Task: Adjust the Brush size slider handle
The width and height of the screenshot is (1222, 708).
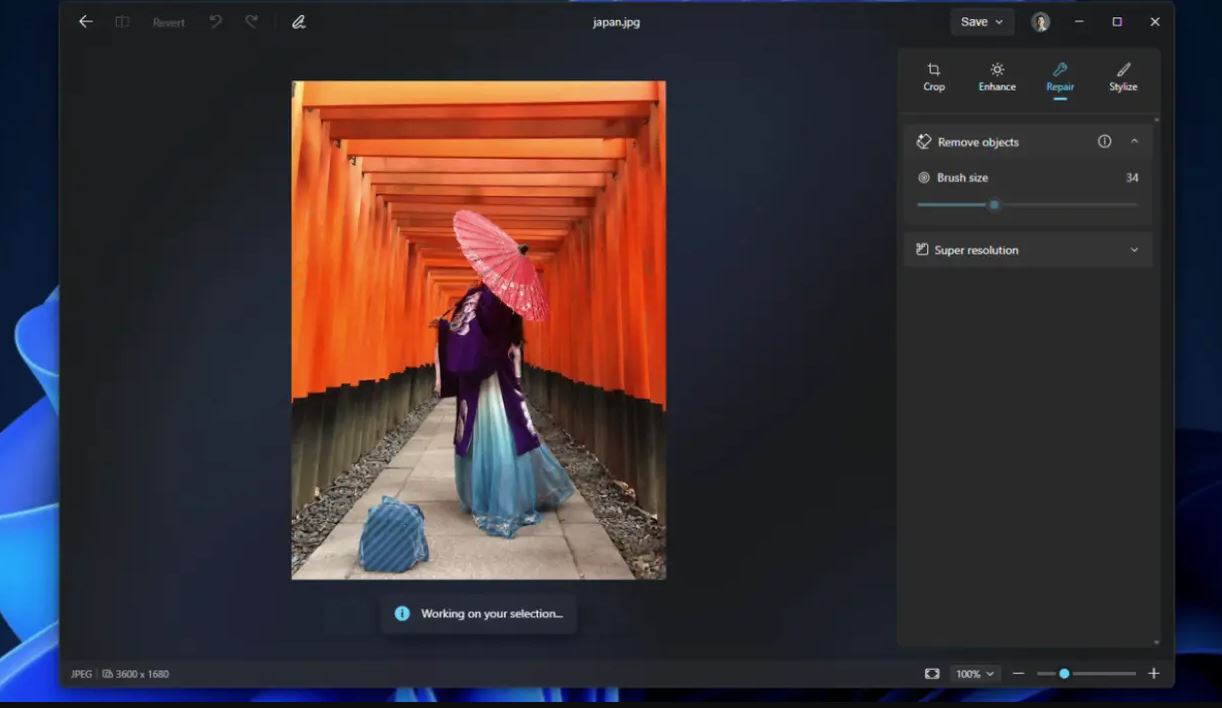Action: [x=994, y=205]
